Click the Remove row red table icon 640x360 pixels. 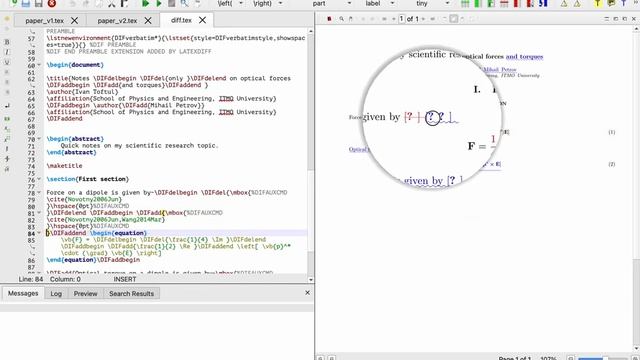(x=504, y=3)
